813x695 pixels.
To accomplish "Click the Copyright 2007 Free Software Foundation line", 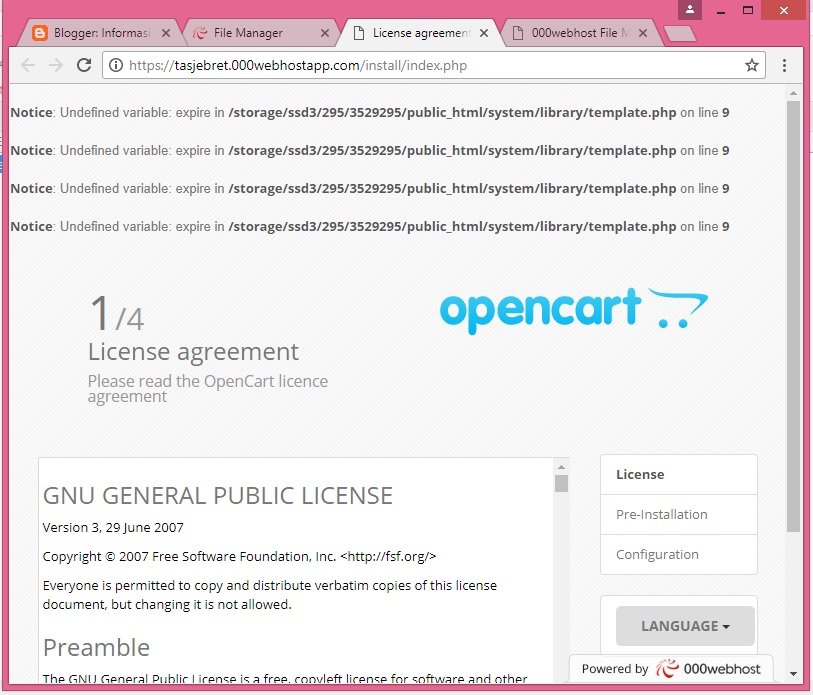I will click(x=239, y=557).
